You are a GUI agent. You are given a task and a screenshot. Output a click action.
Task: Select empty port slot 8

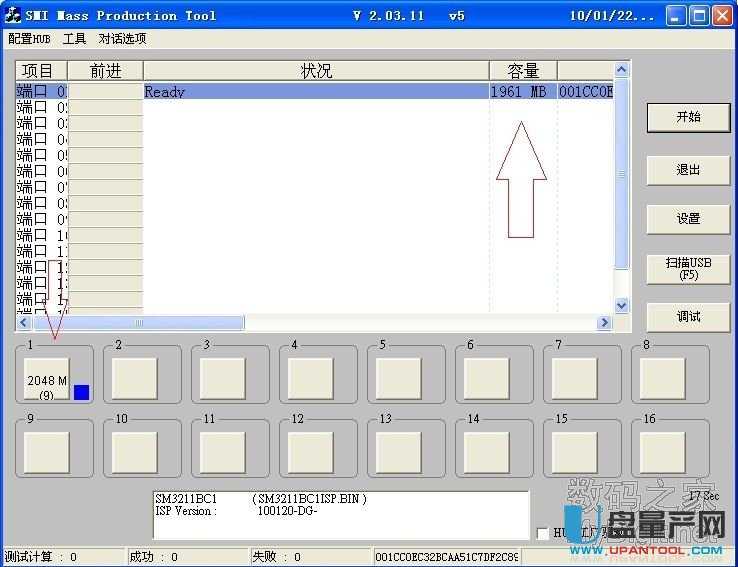663,379
